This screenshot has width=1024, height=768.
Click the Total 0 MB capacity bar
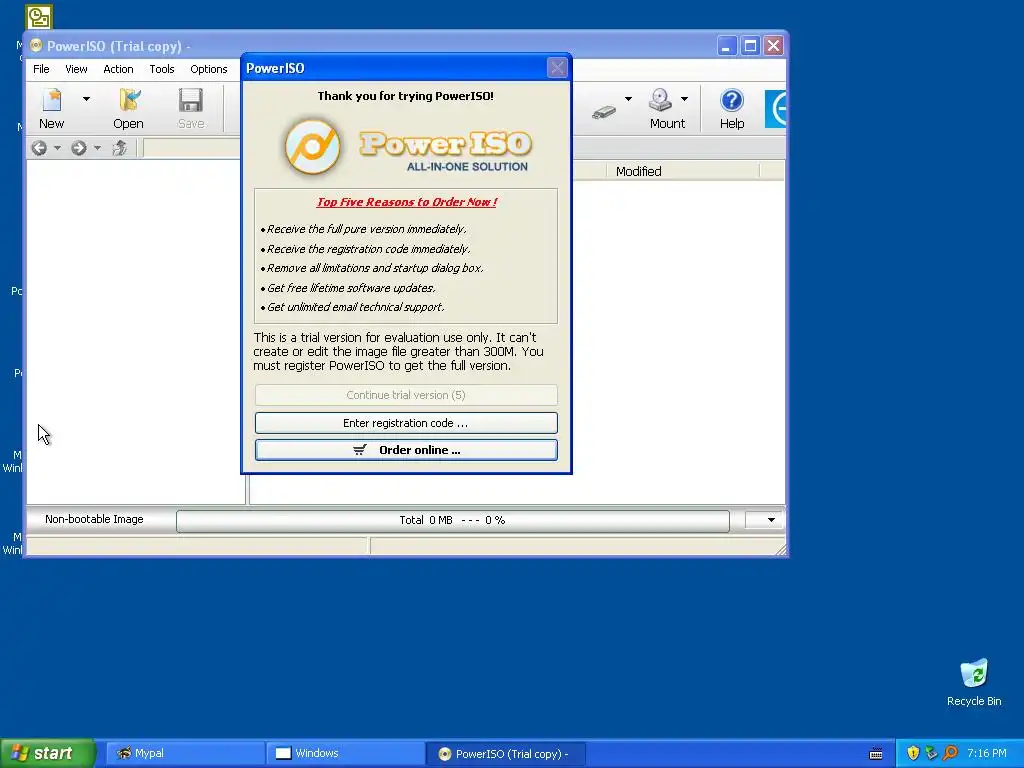[x=452, y=520]
